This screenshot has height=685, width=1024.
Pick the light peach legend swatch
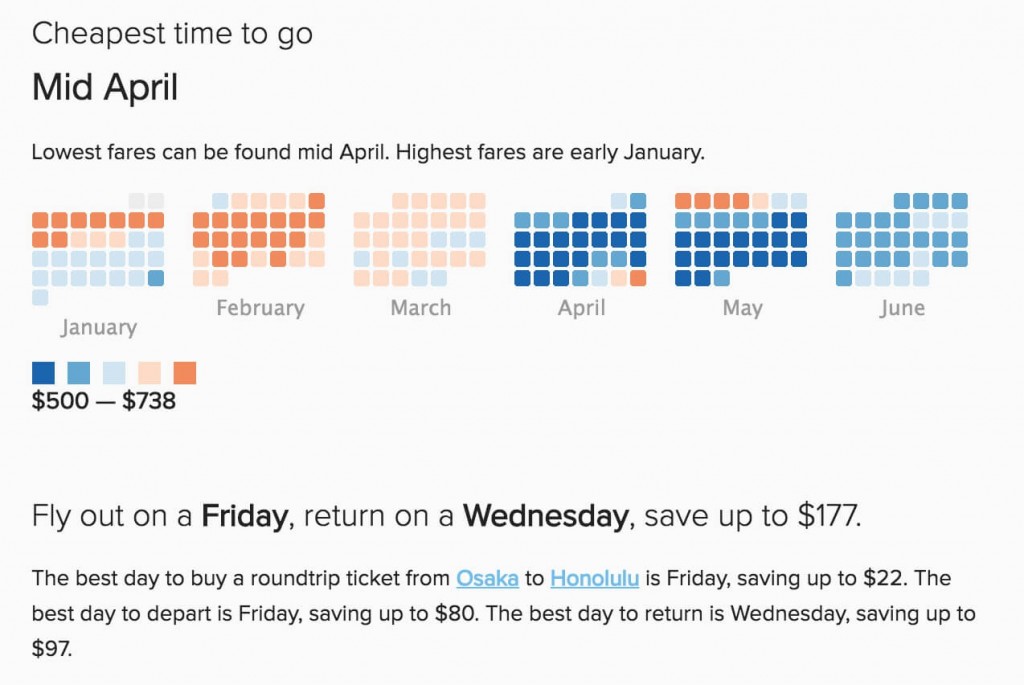click(150, 373)
